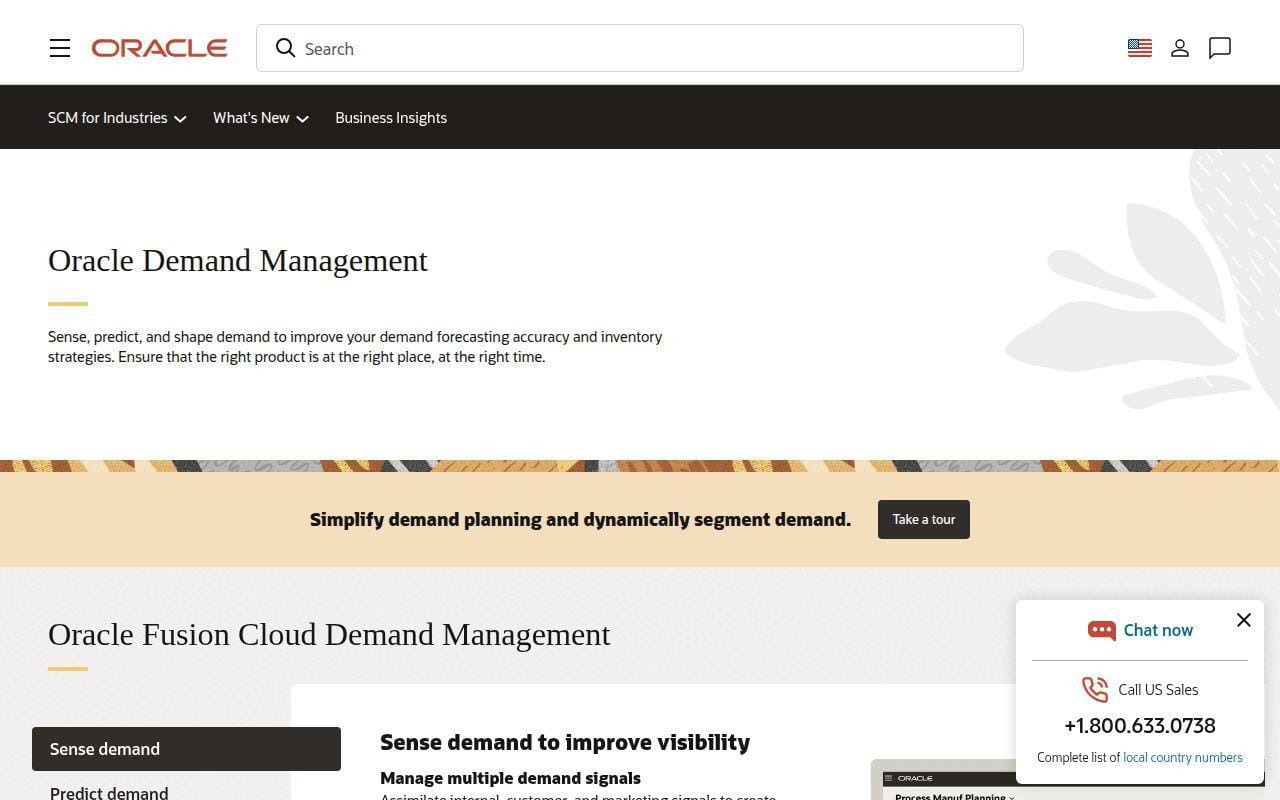Click into the Search input field
This screenshot has height=800, width=1280.
(640, 48)
